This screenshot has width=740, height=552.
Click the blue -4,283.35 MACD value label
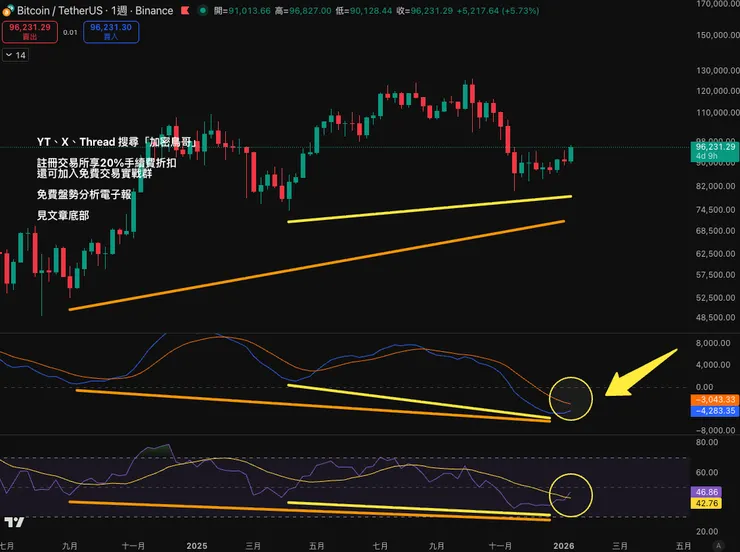715,411
